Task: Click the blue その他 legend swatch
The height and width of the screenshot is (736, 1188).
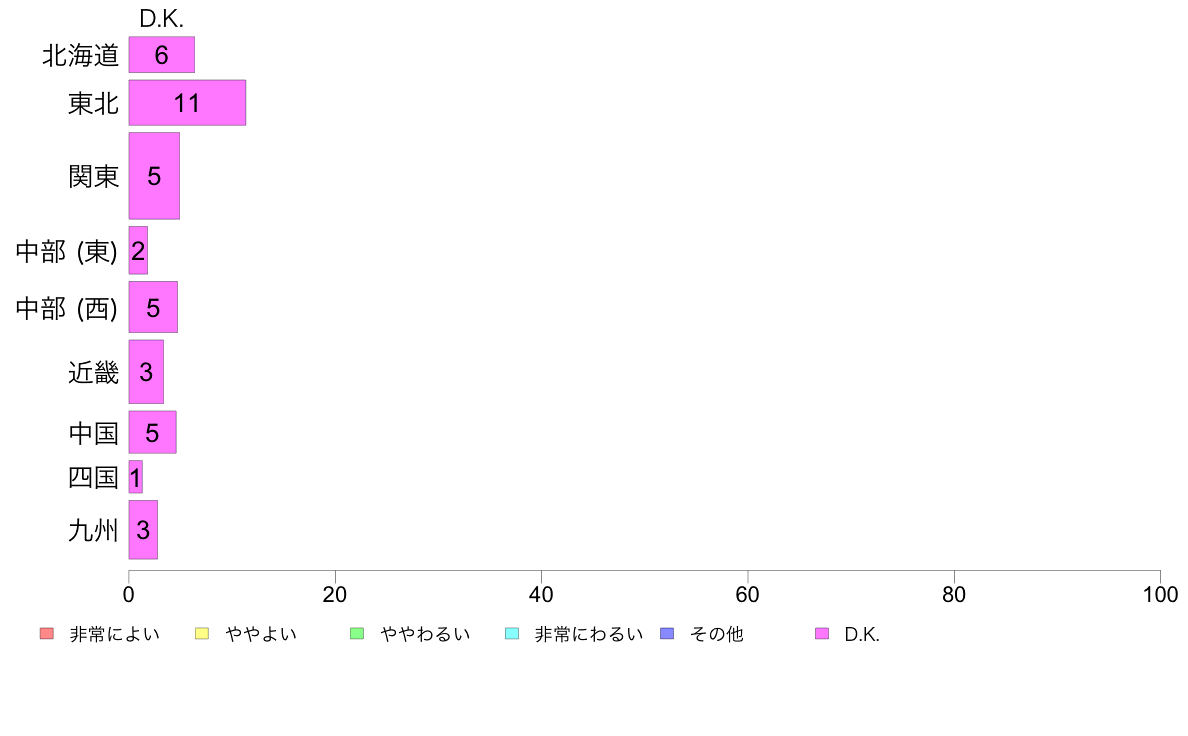Action: [x=667, y=634]
